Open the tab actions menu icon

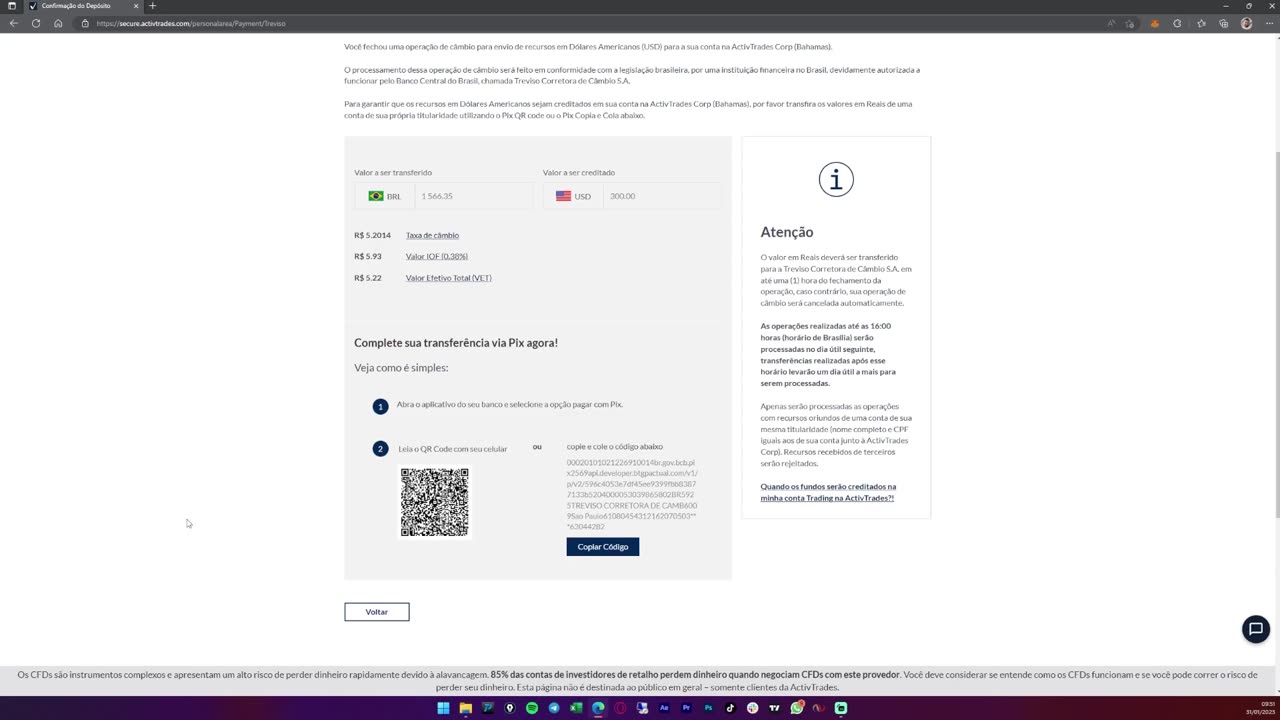pyautogui.click(x=11, y=6)
